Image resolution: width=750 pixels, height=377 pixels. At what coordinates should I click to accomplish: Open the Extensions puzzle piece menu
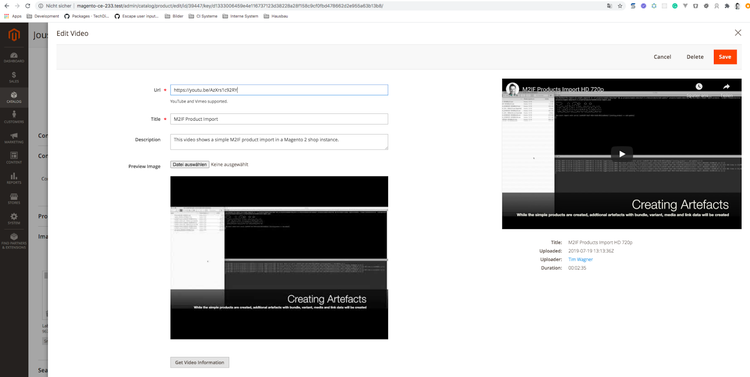pyautogui.click(x=727, y=6)
